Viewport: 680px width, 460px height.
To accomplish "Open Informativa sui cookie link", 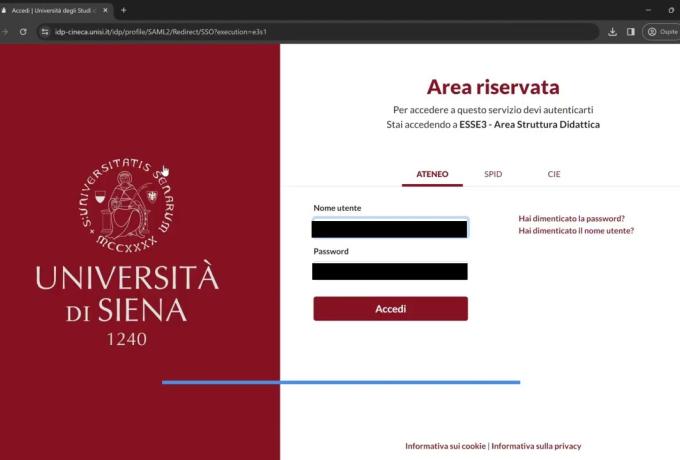I will (445, 446).
